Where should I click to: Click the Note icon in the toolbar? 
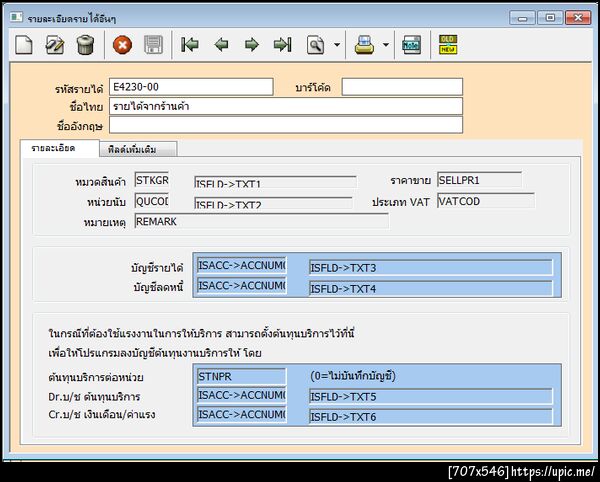coord(412,45)
